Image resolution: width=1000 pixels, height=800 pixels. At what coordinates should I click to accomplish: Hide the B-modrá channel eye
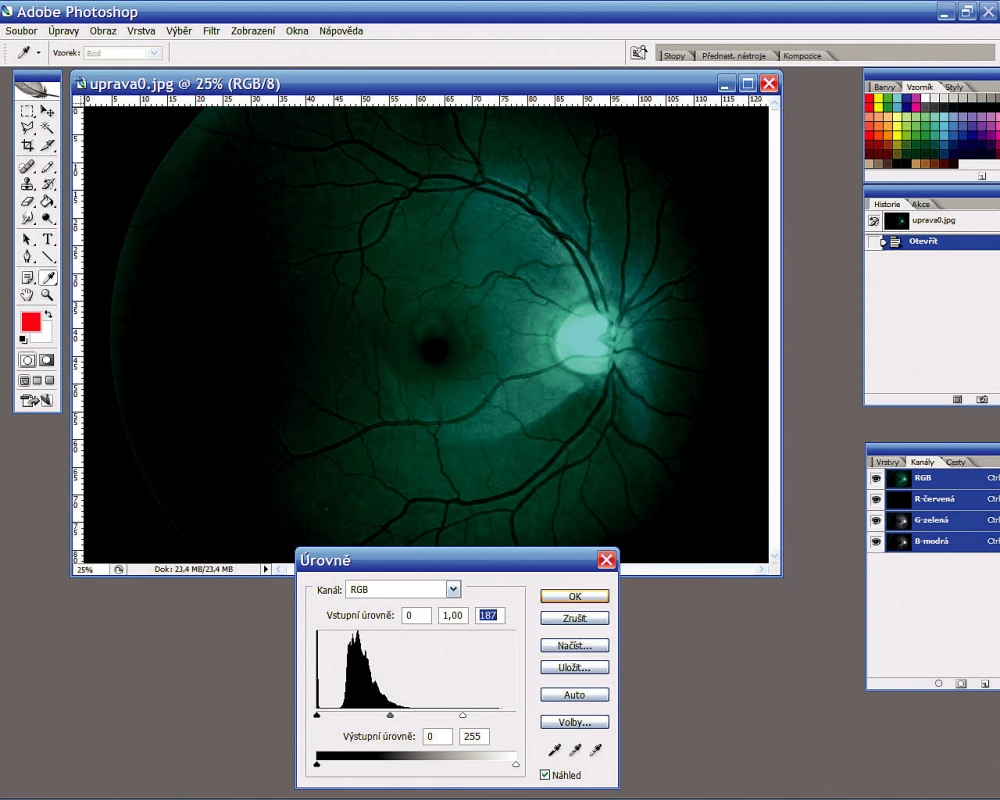point(876,541)
